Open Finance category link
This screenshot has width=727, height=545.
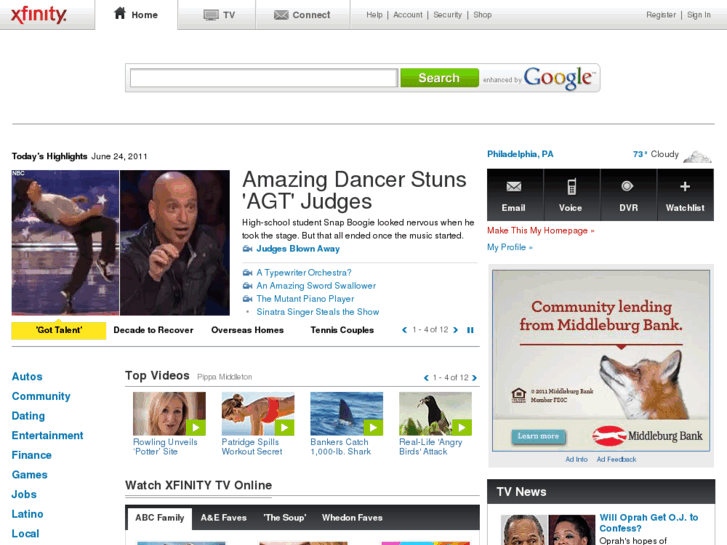32,455
